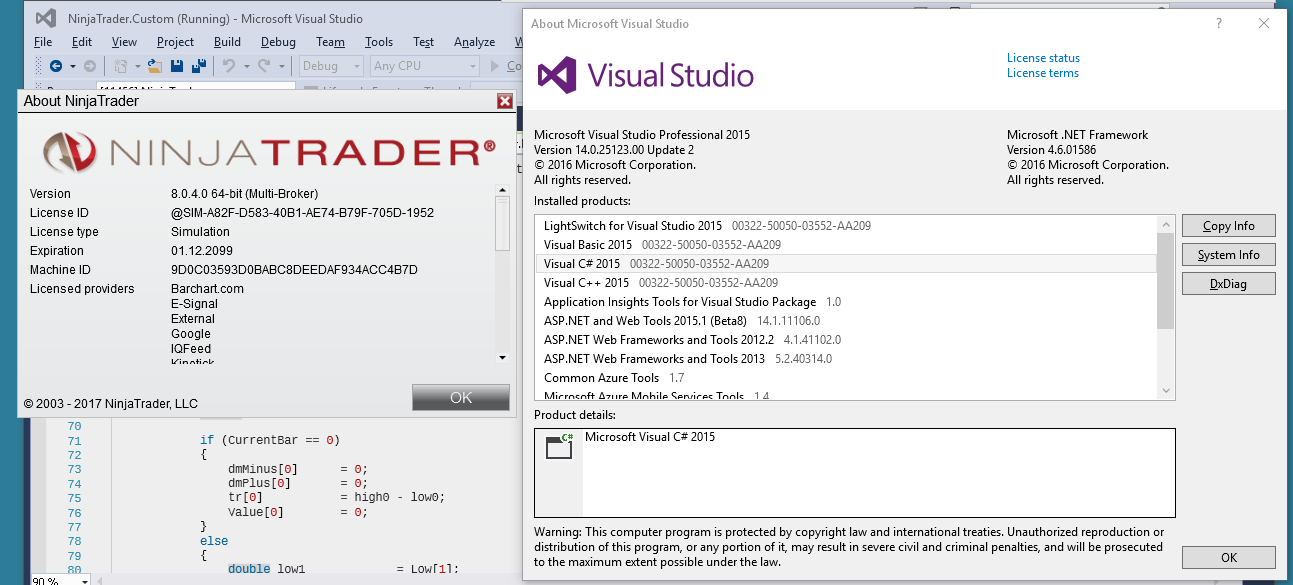Click code line 'if (CurrentBar == 0)'
The image size is (1293, 585).
(x=270, y=440)
